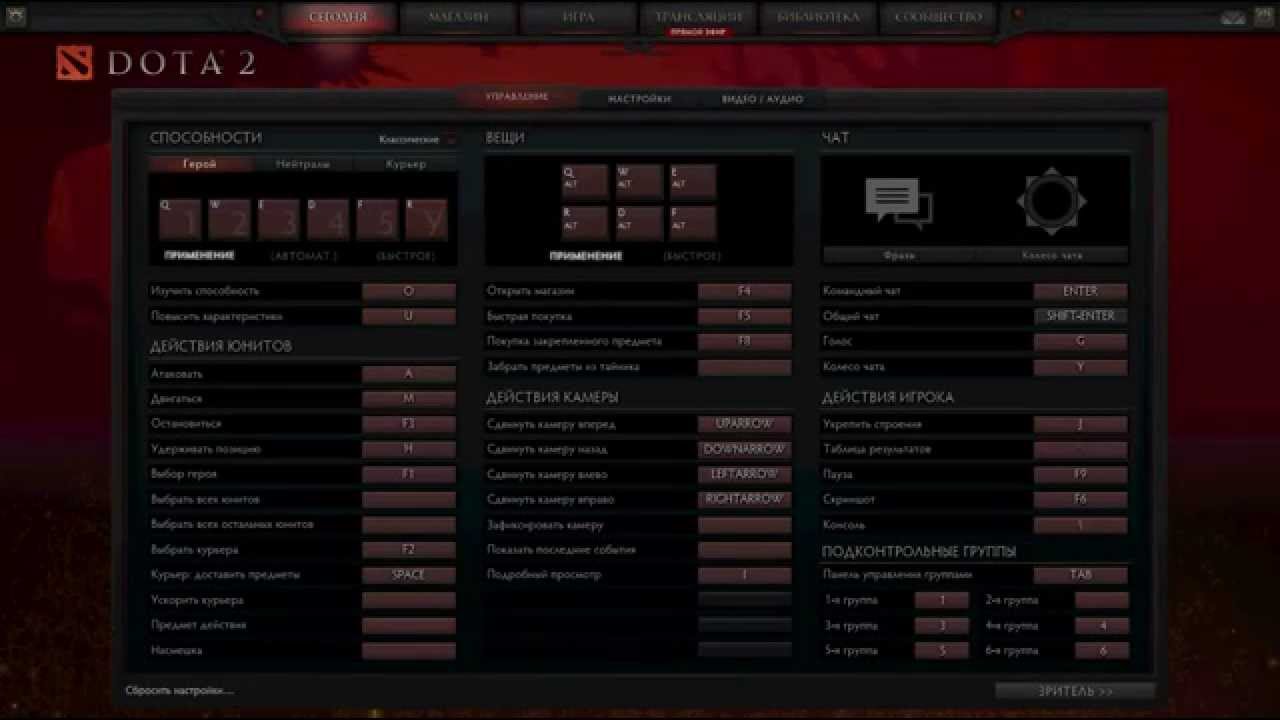Change the Открыть магазин key binding F4
Screen dimensions: 1280x720
[744, 291]
